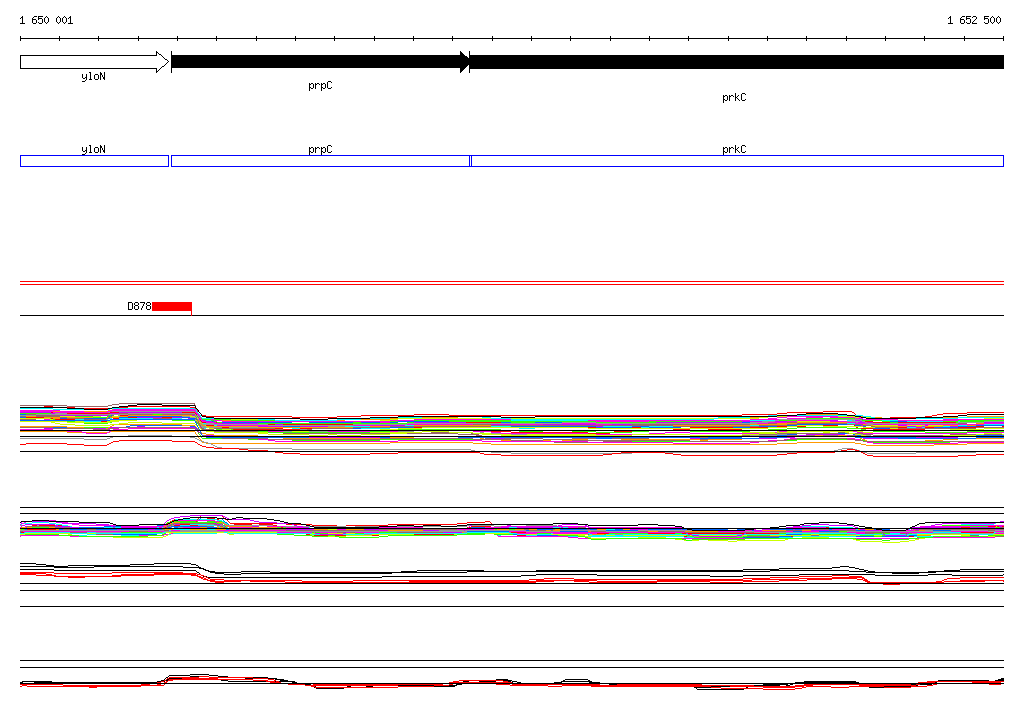Click the end coordinate 1 652 500

click(974, 20)
